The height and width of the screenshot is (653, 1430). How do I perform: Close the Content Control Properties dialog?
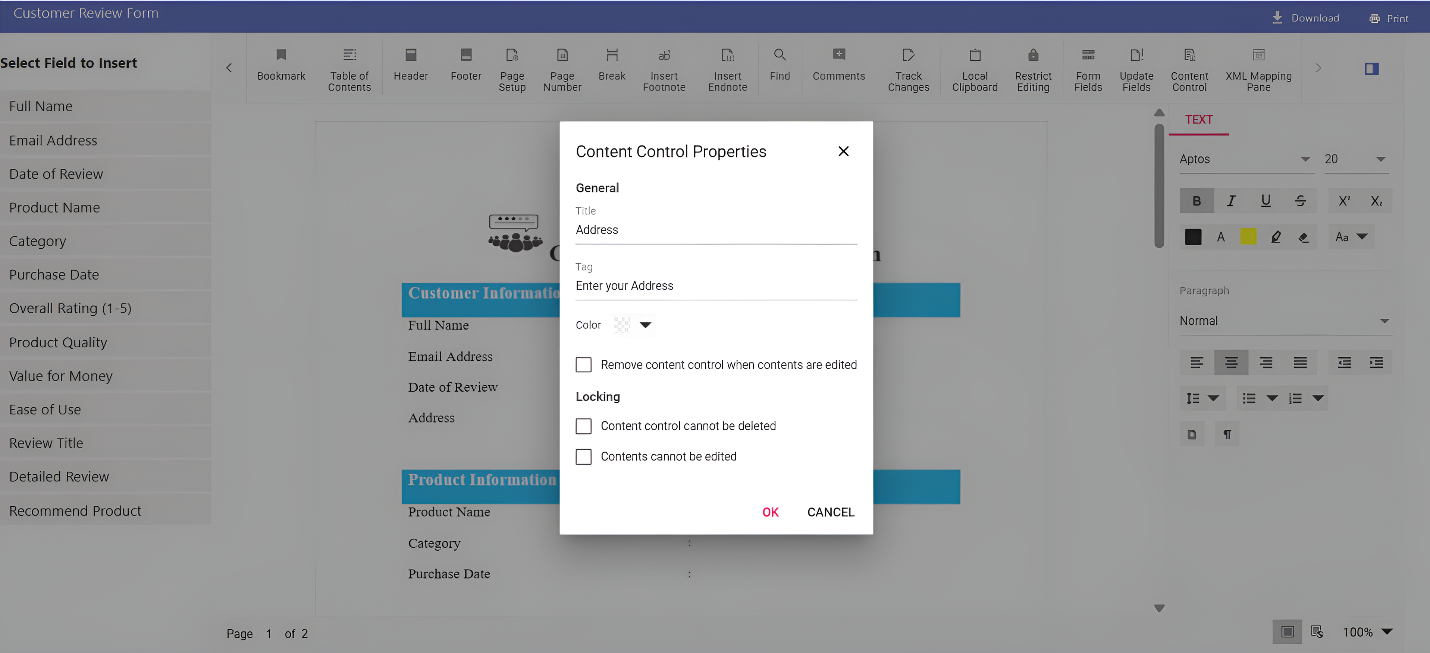point(843,151)
